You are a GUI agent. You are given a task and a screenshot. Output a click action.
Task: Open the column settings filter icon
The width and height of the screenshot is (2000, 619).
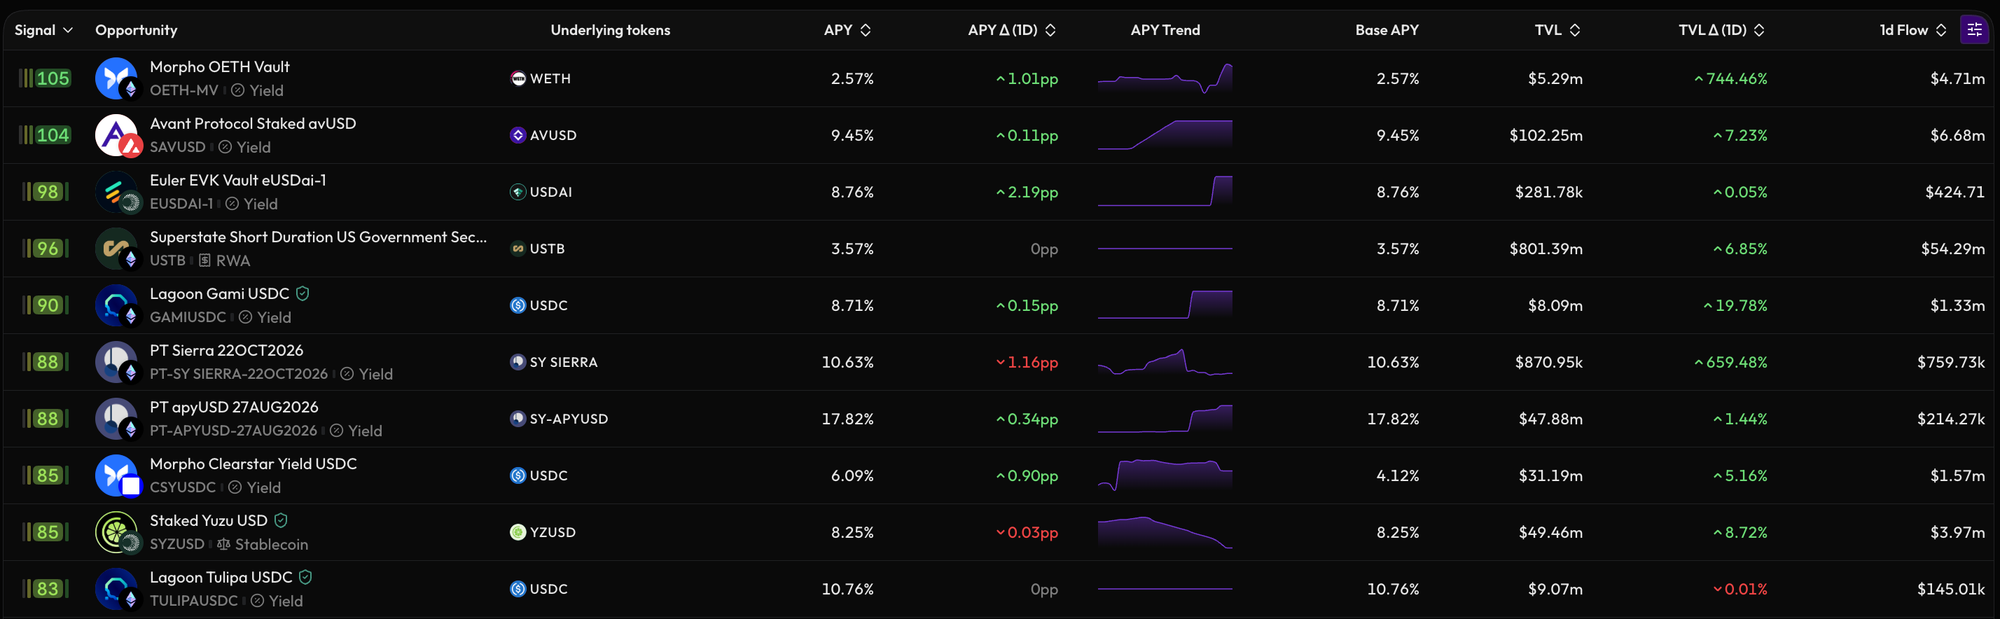click(x=1974, y=30)
